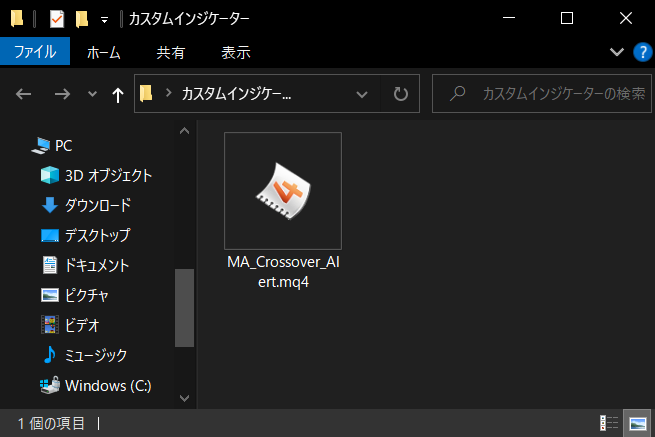Click the navigation pane scrollbar thumb
655x437 pixels.
pos(184,308)
